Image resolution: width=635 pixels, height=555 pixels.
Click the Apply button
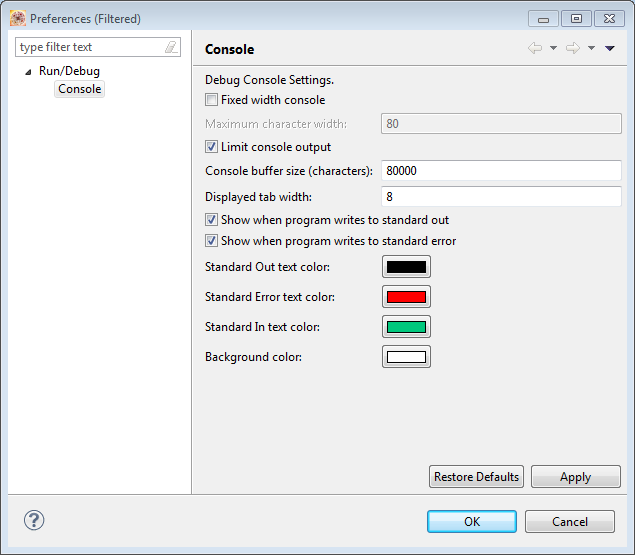(575, 477)
